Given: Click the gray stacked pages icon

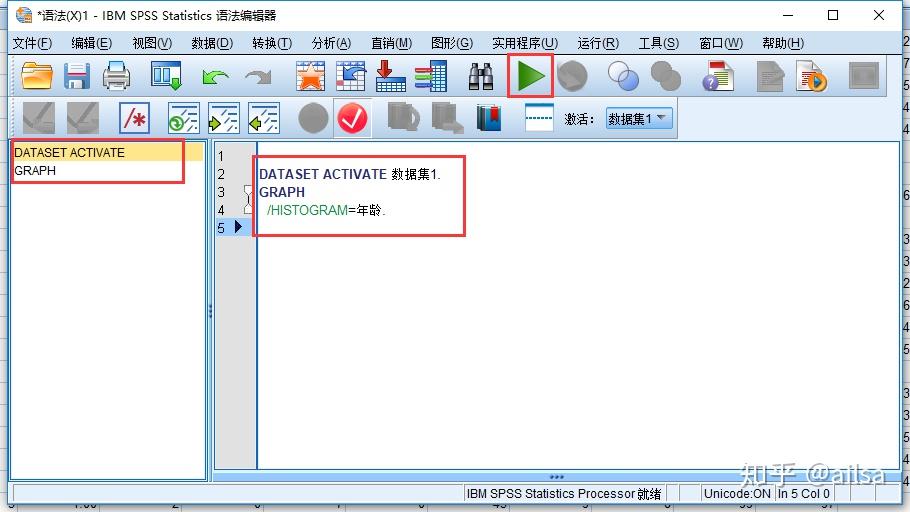Looking at the screenshot, I should [x=447, y=118].
